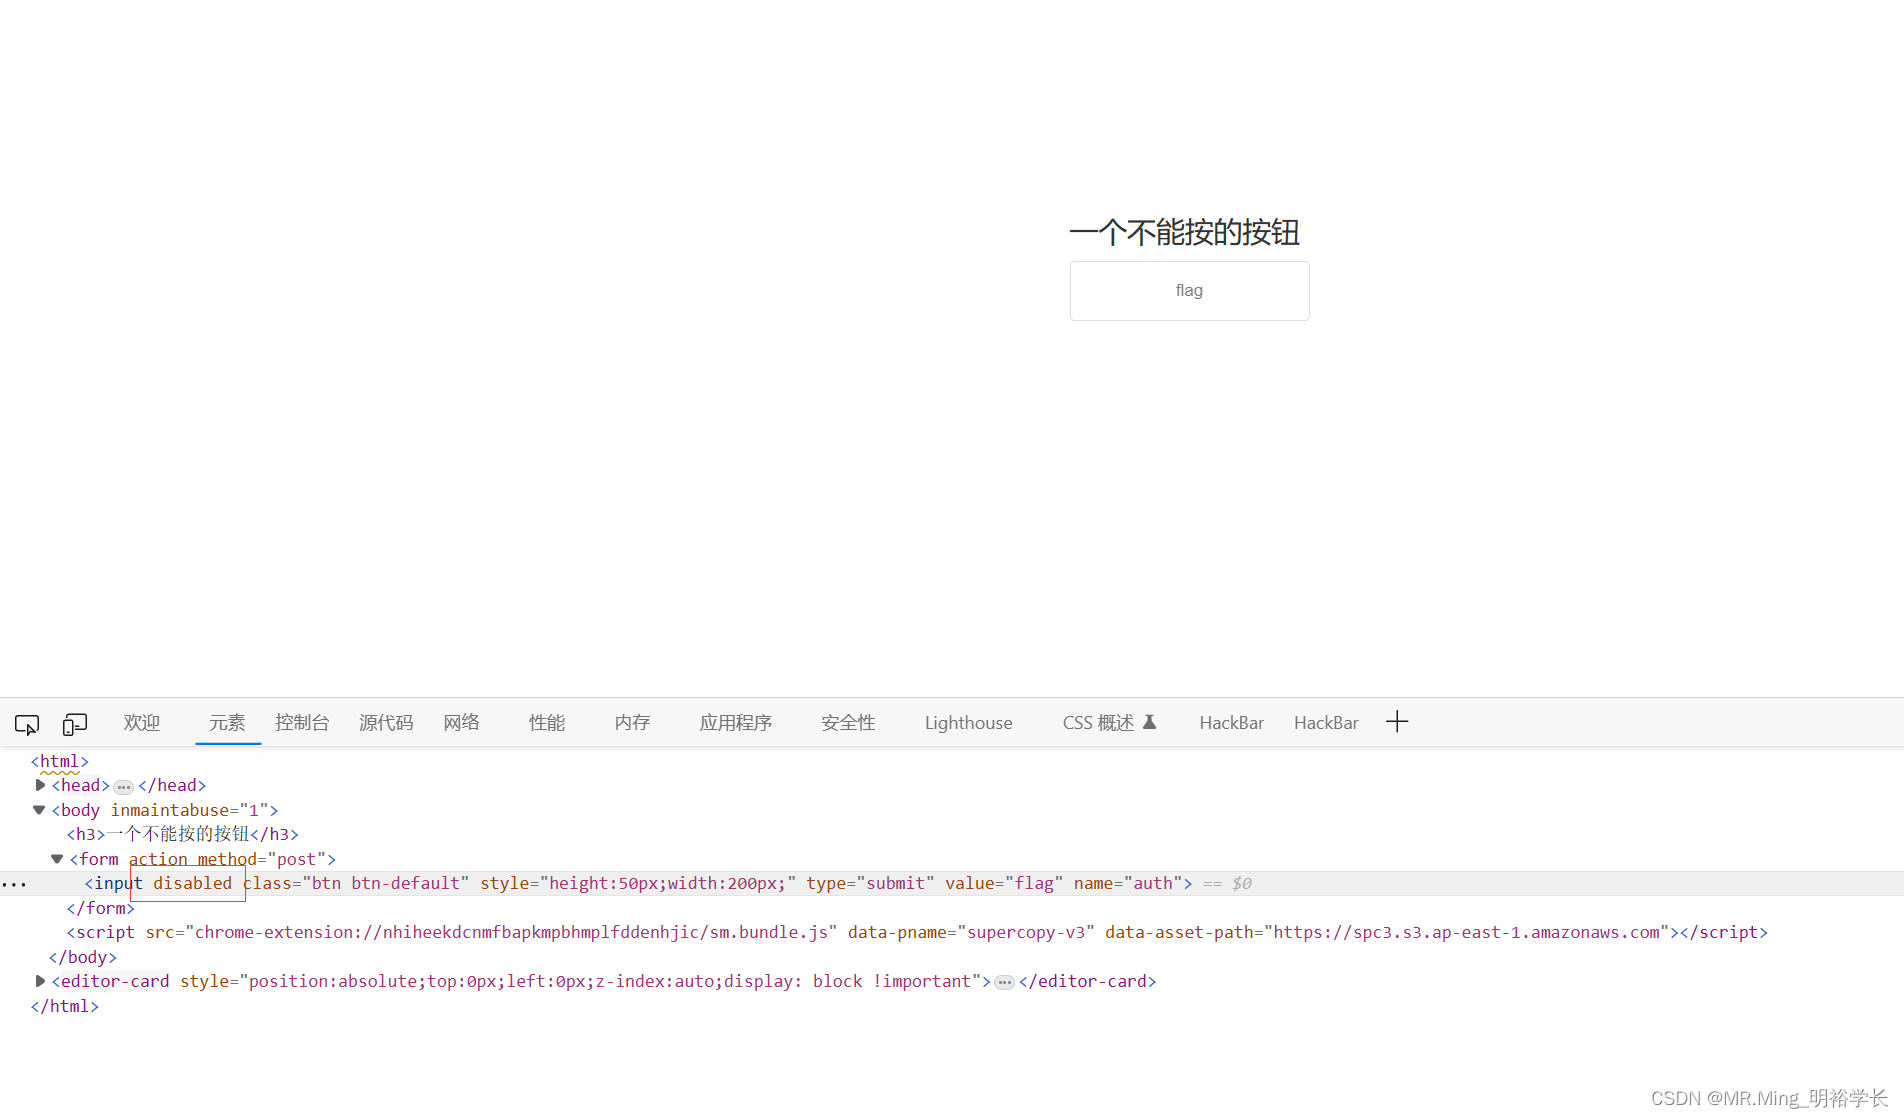Viewport: 1904px width, 1118px height.
Task: Open the 网络 panel
Action: tap(461, 722)
